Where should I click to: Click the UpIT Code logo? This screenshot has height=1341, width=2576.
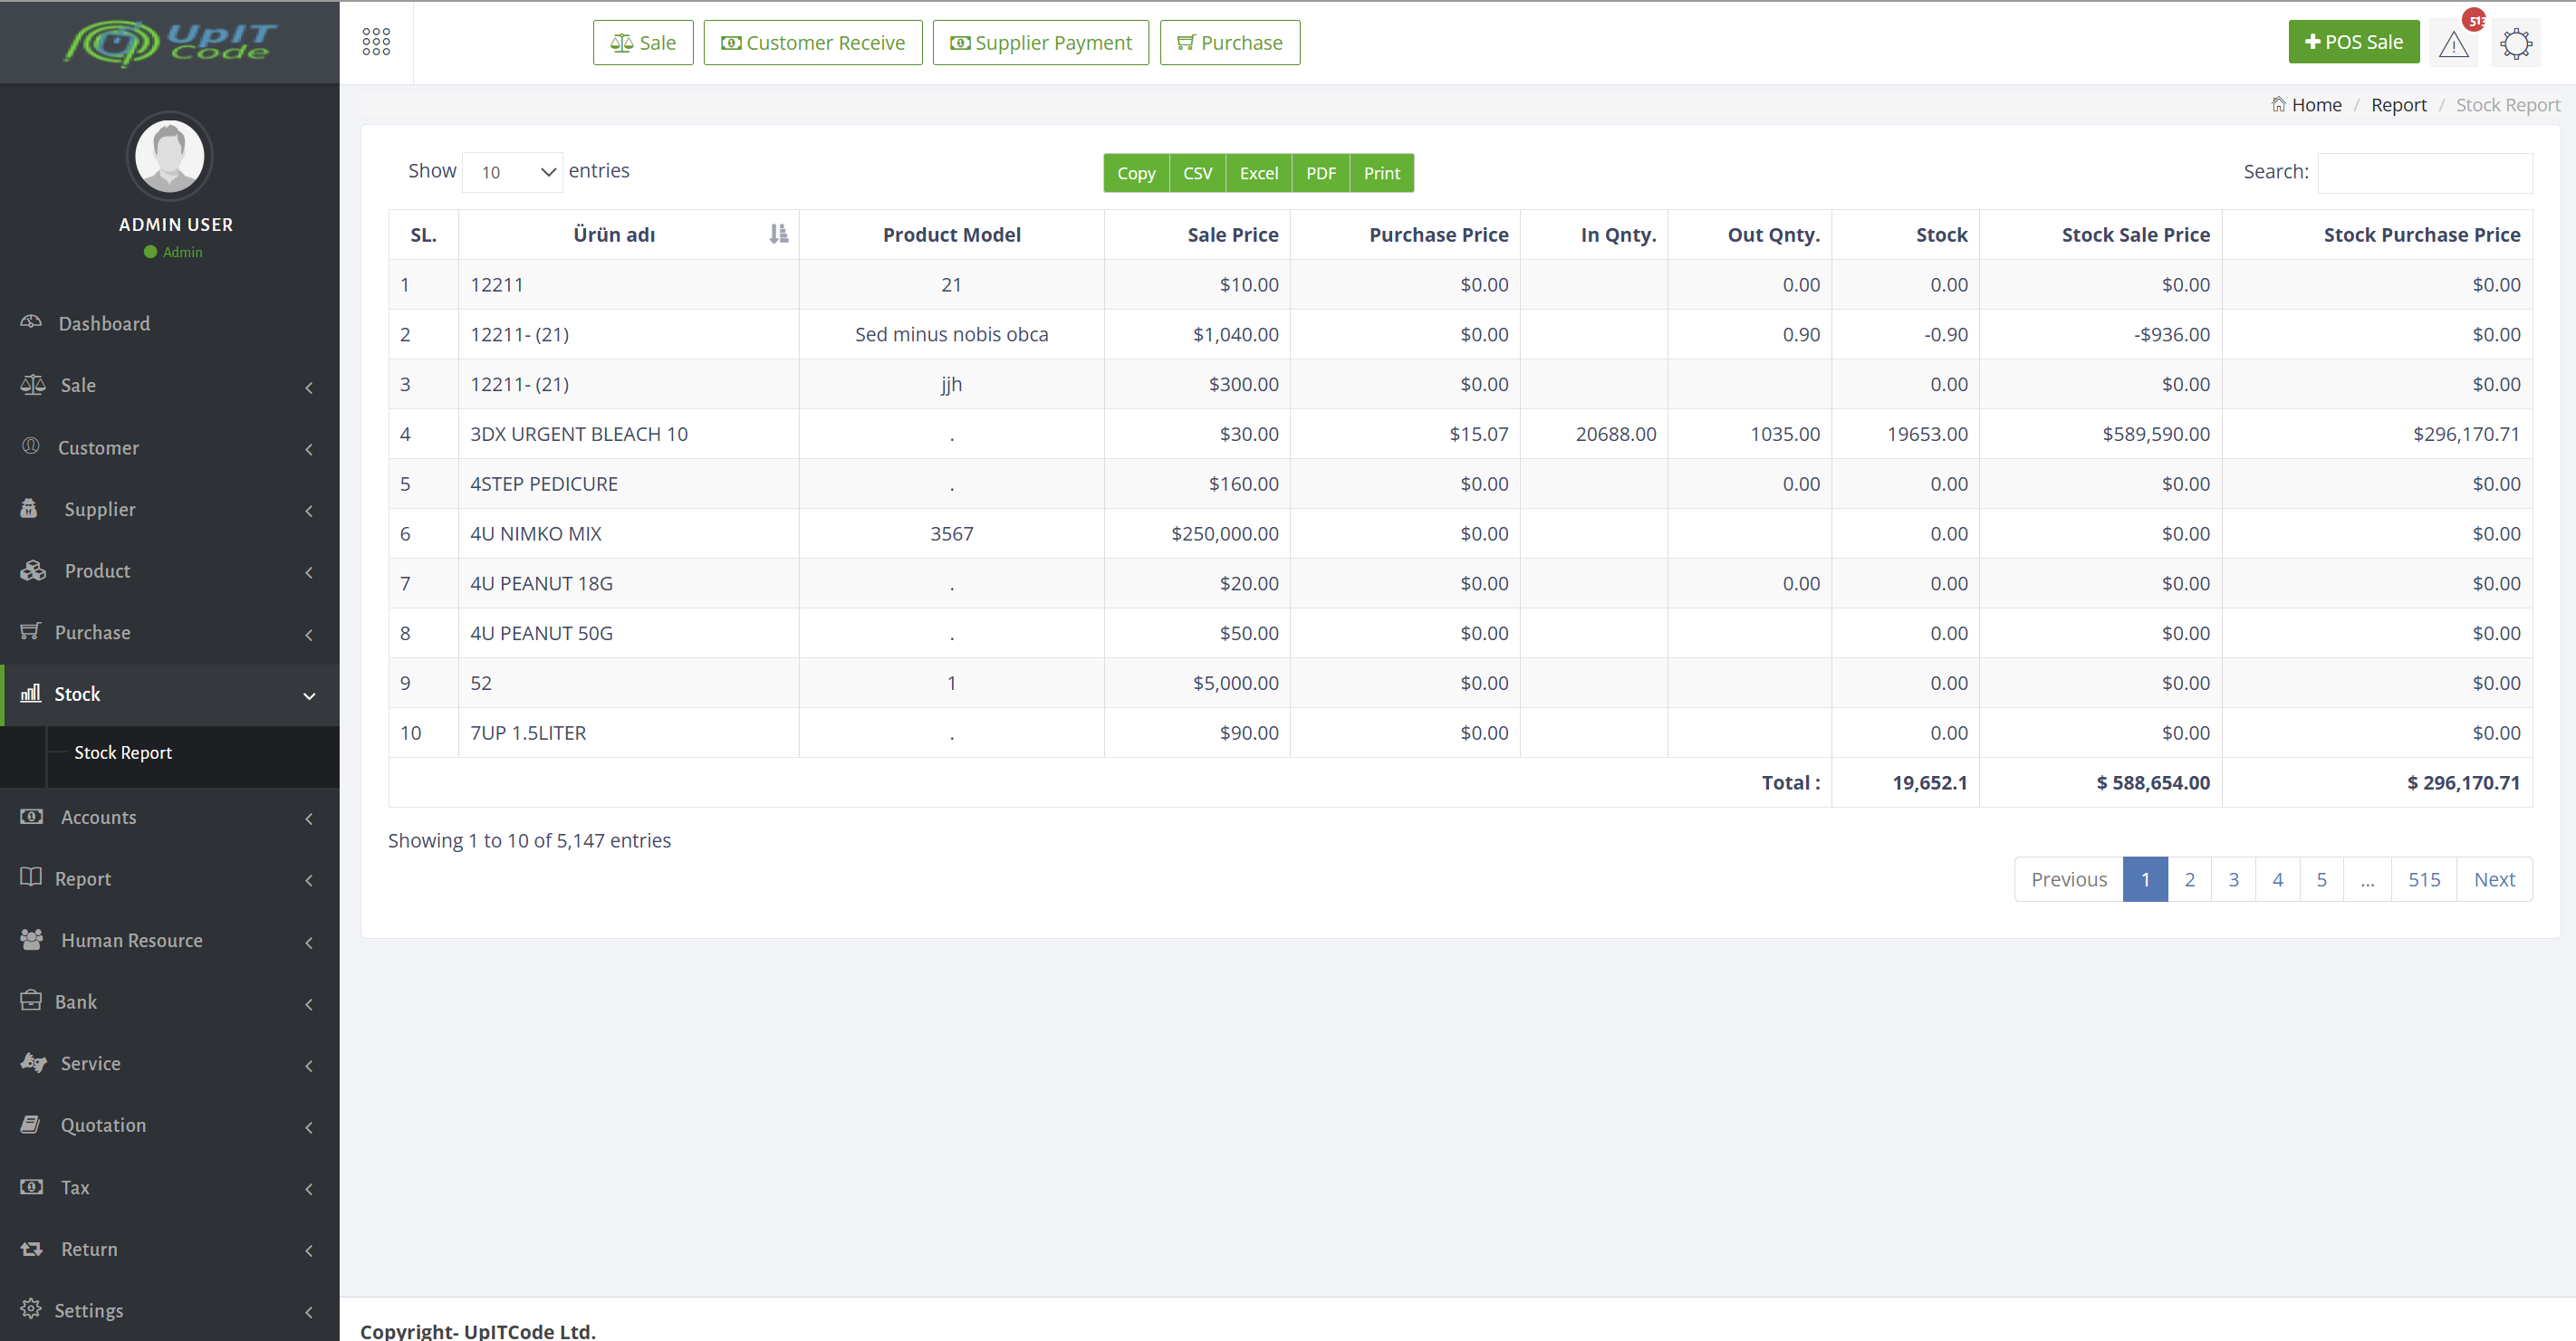(170, 42)
